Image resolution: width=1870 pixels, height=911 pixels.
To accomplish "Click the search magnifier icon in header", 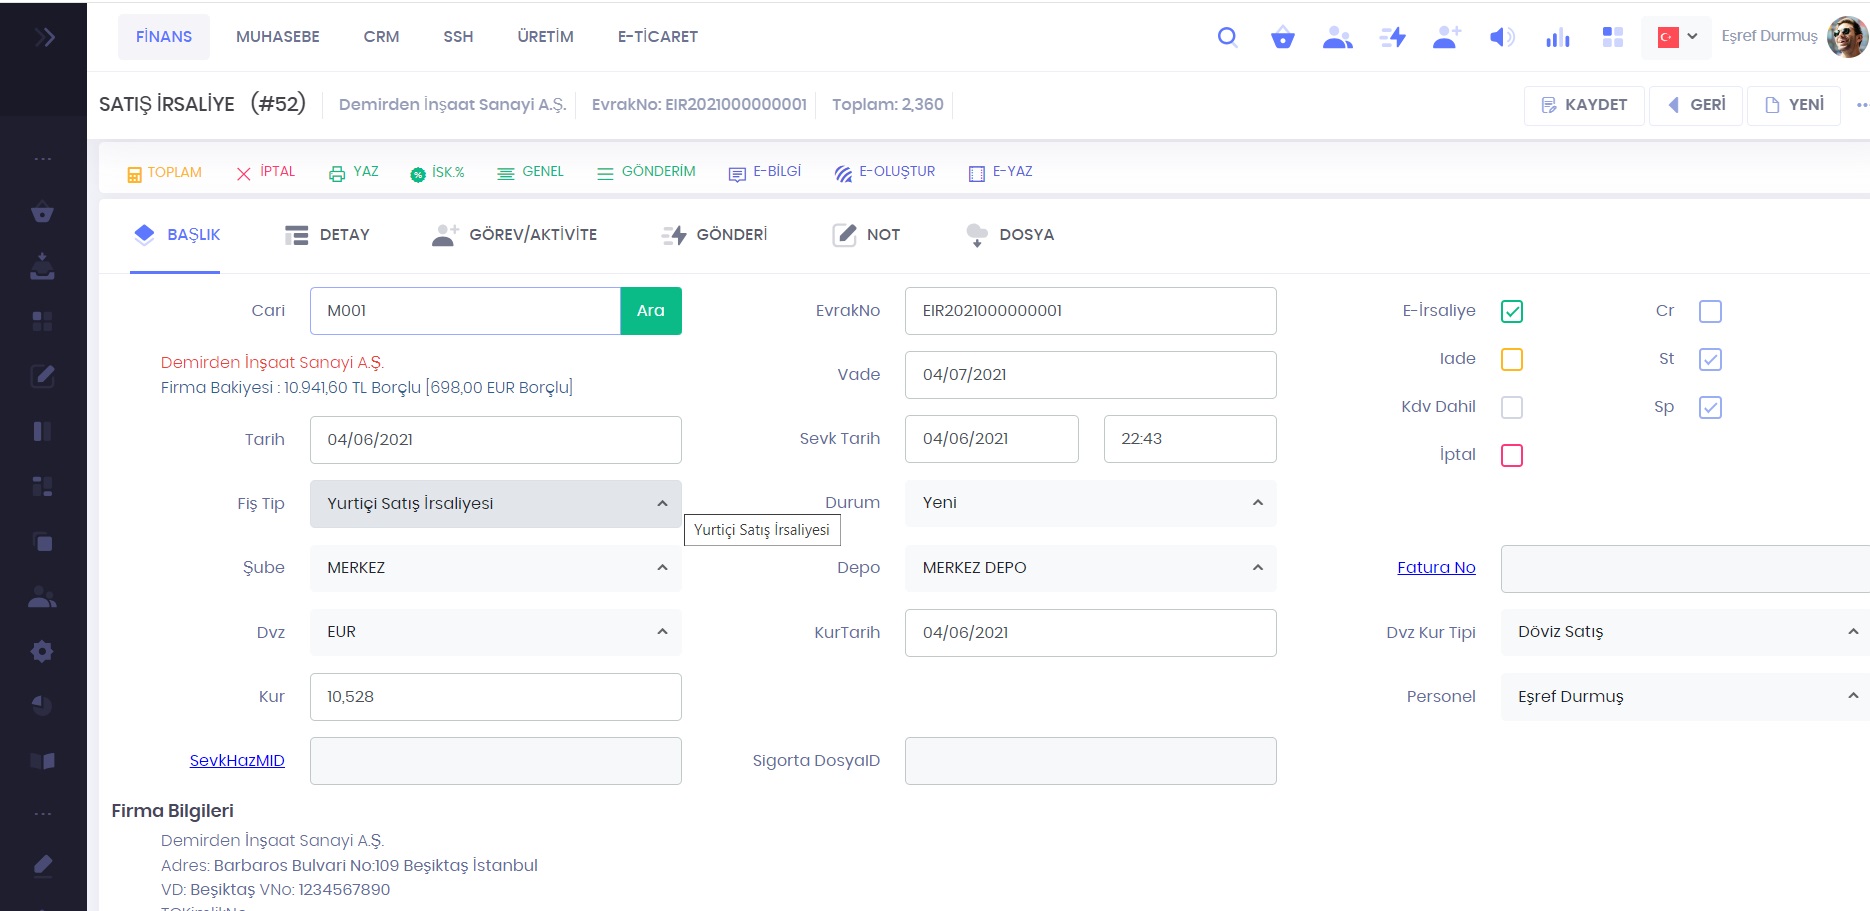I will click(1227, 37).
